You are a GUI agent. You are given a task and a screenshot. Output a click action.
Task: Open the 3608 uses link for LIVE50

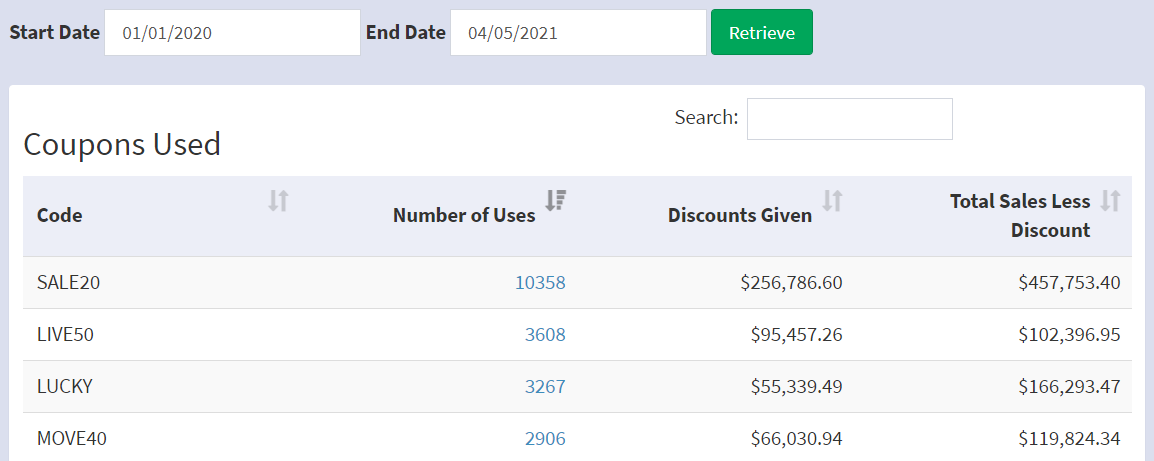point(545,335)
